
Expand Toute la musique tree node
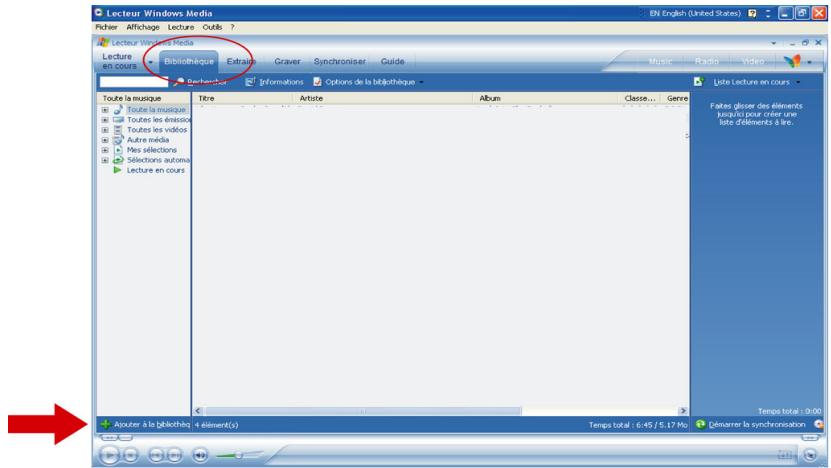(105, 110)
